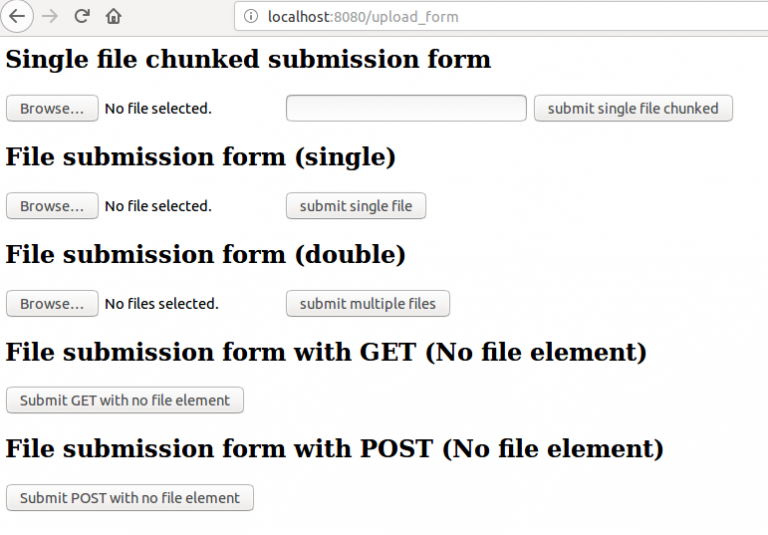Screen dimensions: 768x535
Task: Click 'No files selected.' label in double form
Action: click(x=162, y=304)
